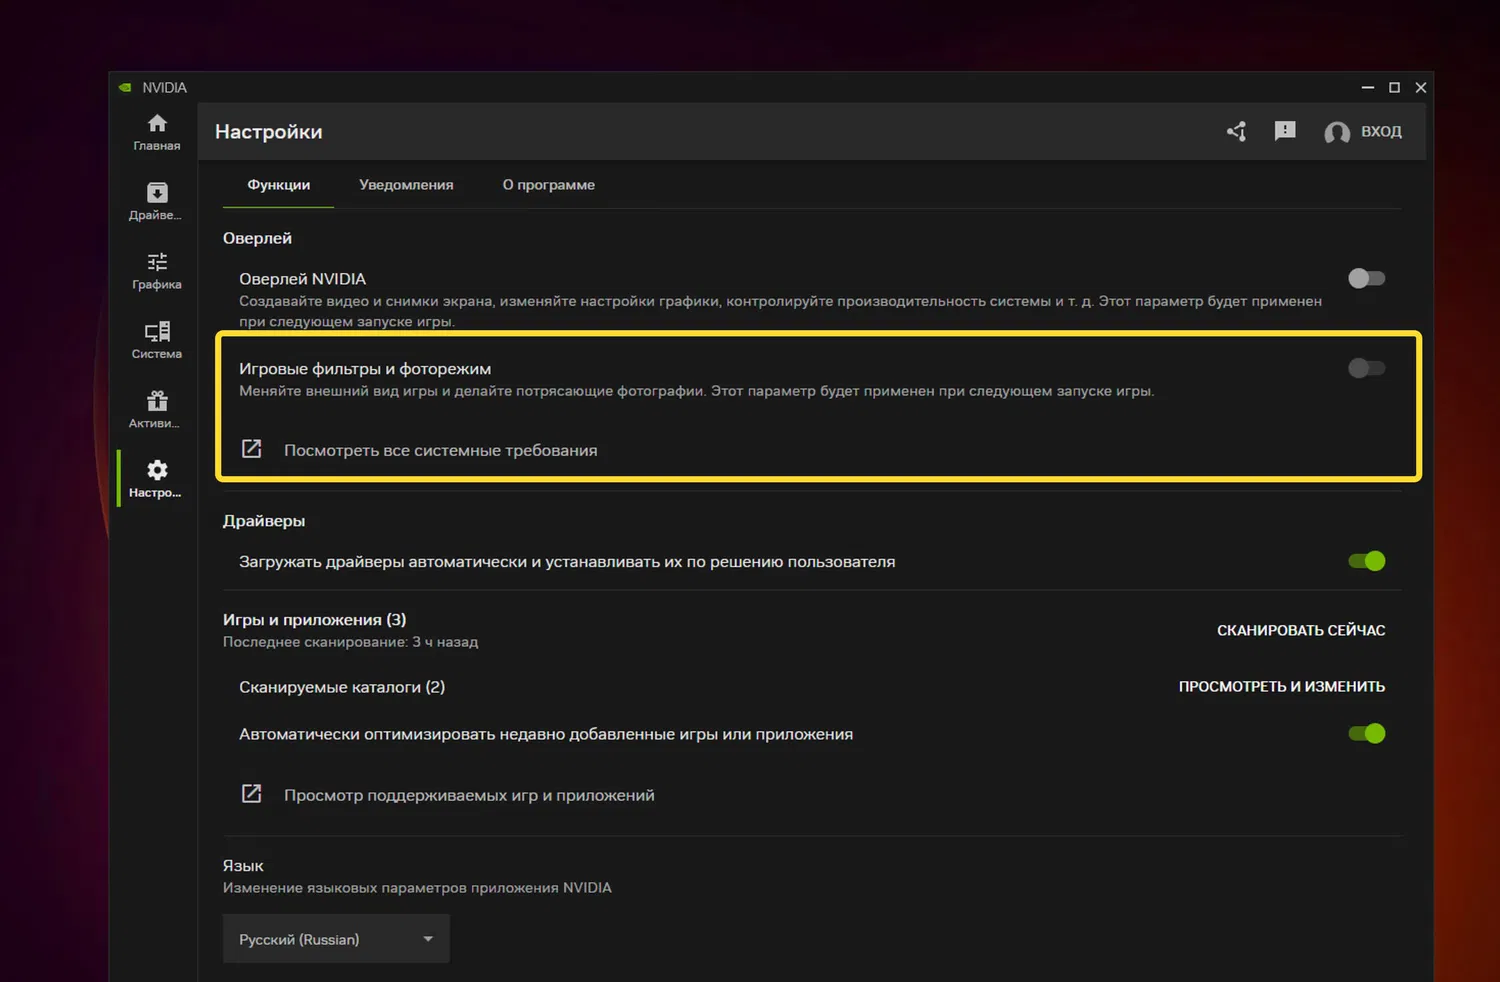Open the Русский (Russian) language dropdown
Screen dimensions: 1500x982
[336, 939]
